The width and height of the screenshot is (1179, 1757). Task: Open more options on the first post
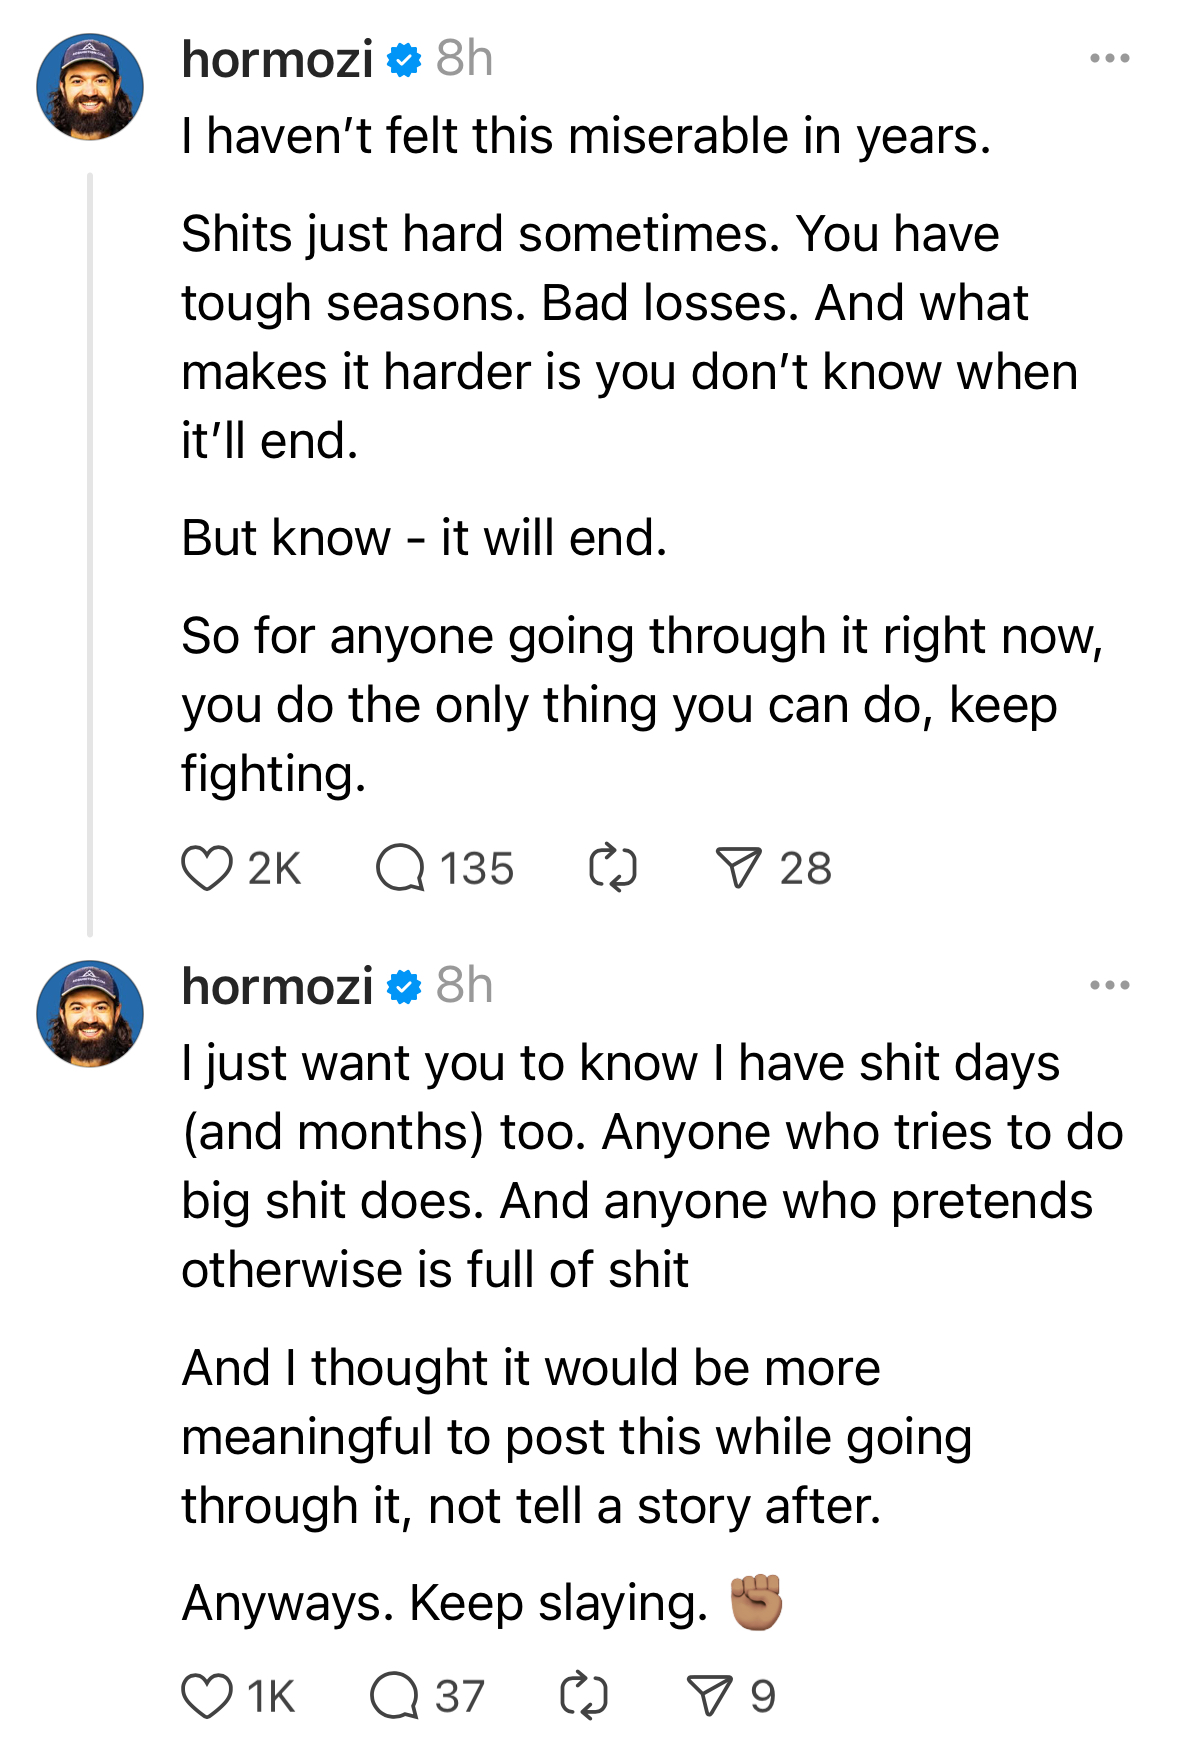point(1109,59)
